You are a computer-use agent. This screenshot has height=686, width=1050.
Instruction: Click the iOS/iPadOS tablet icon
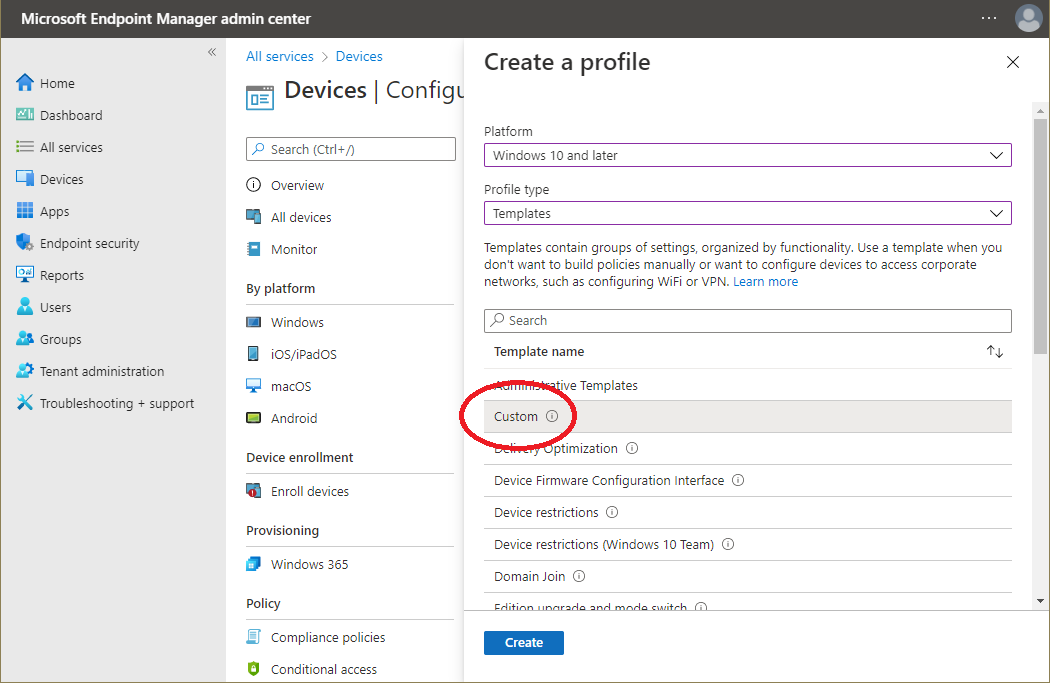pos(253,354)
